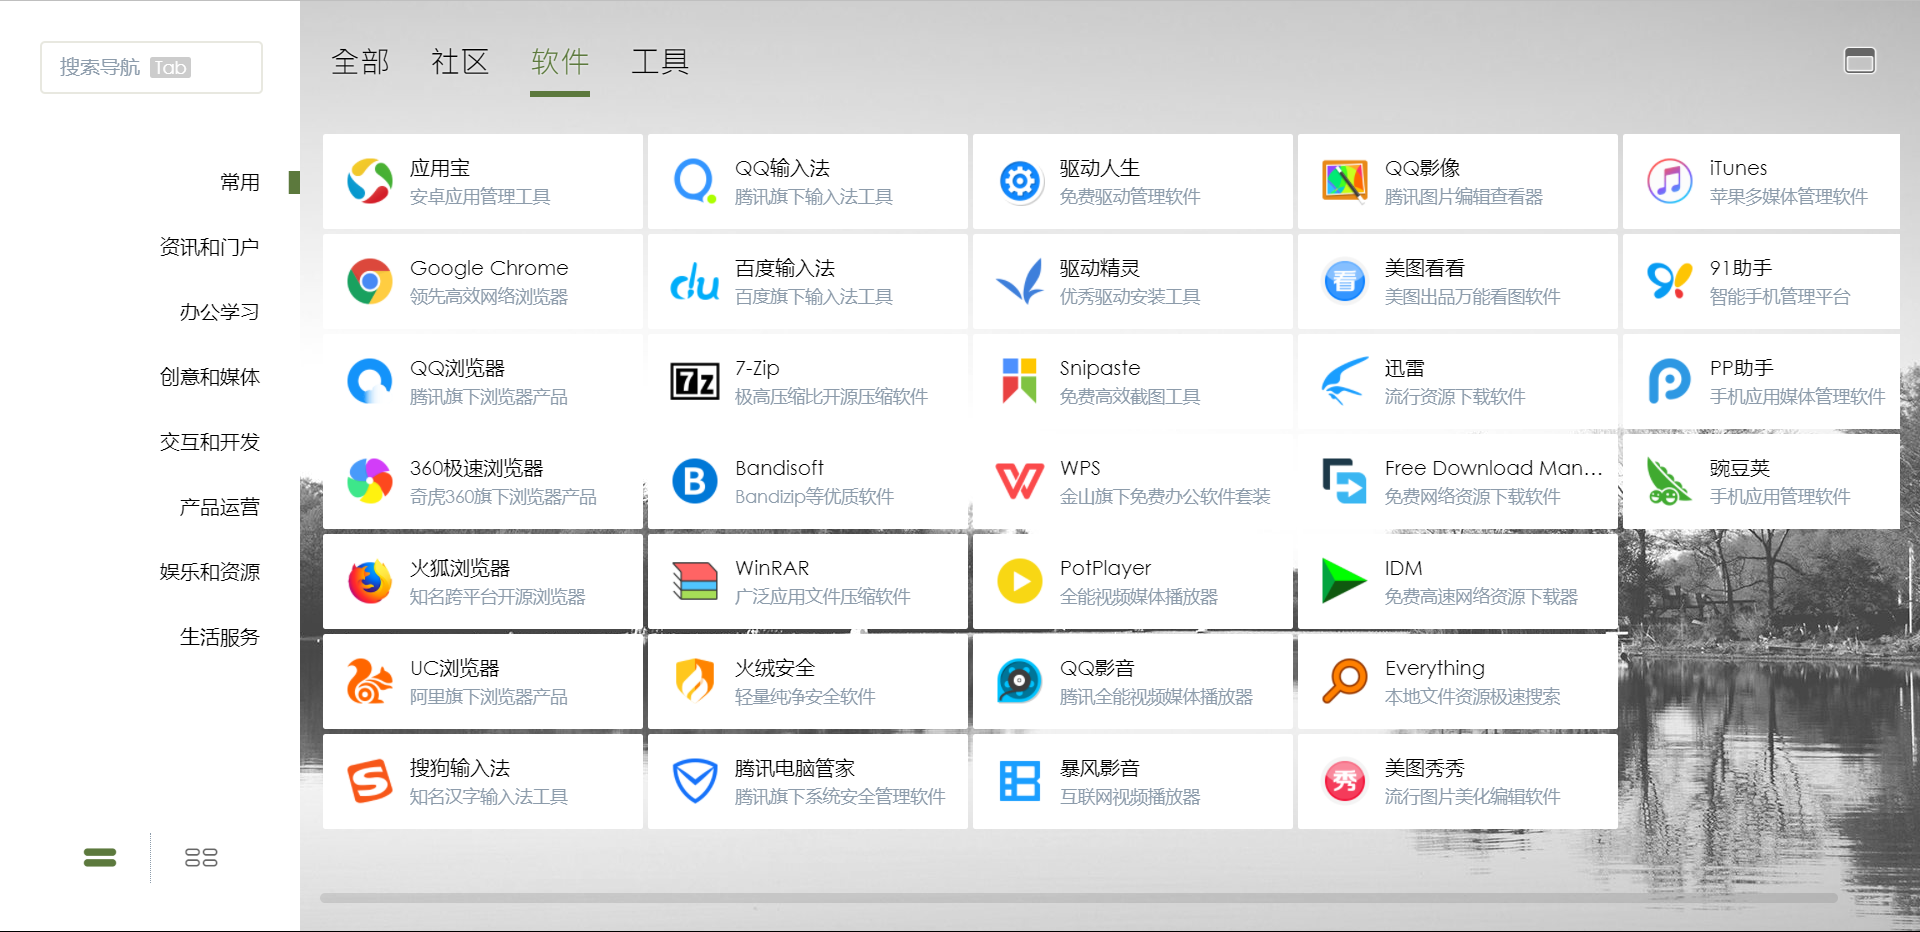The height and width of the screenshot is (932, 1920).
Task: Select 常用 in the sidebar
Action: (x=240, y=182)
